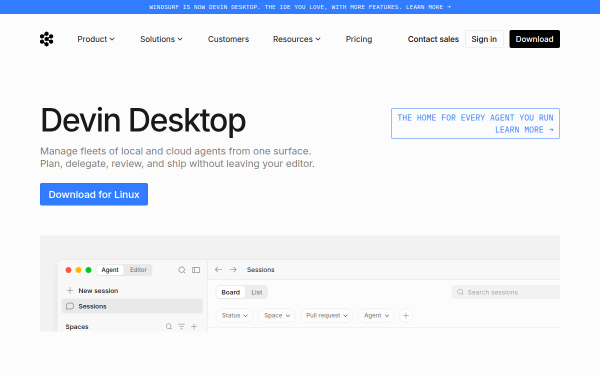Click the Devin logo in the navbar
The width and height of the screenshot is (600, 375).
[46, 39]
